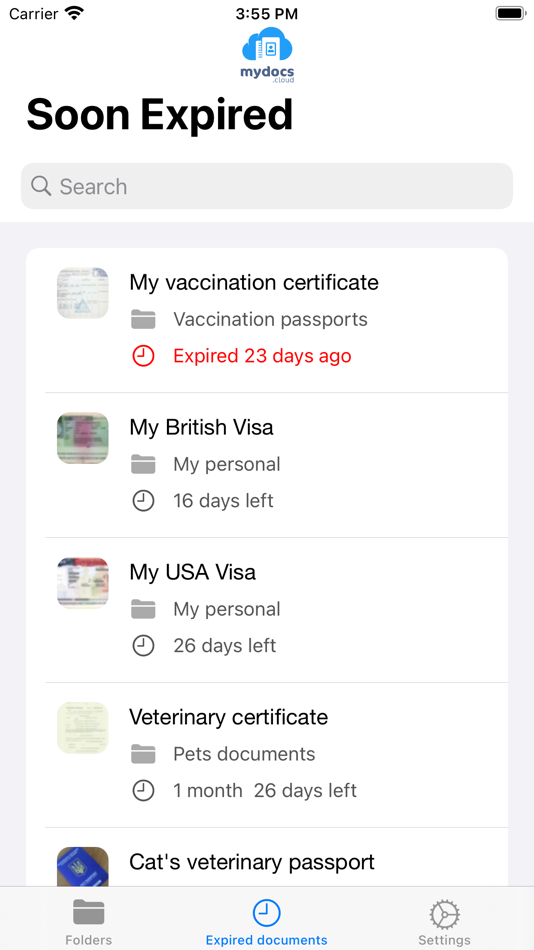Focus the Search input field

[267, 186]
